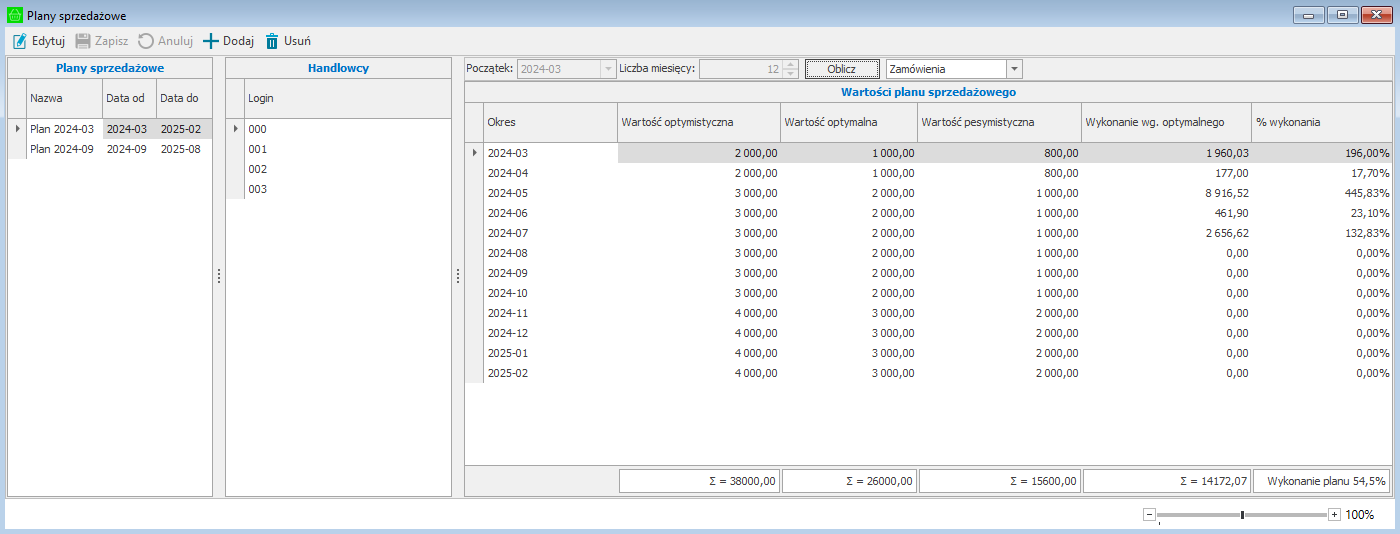Viewport: 1400px width, 534px height.
Task: Click the Usuń trash can icon
Action: tap(272, 41)
